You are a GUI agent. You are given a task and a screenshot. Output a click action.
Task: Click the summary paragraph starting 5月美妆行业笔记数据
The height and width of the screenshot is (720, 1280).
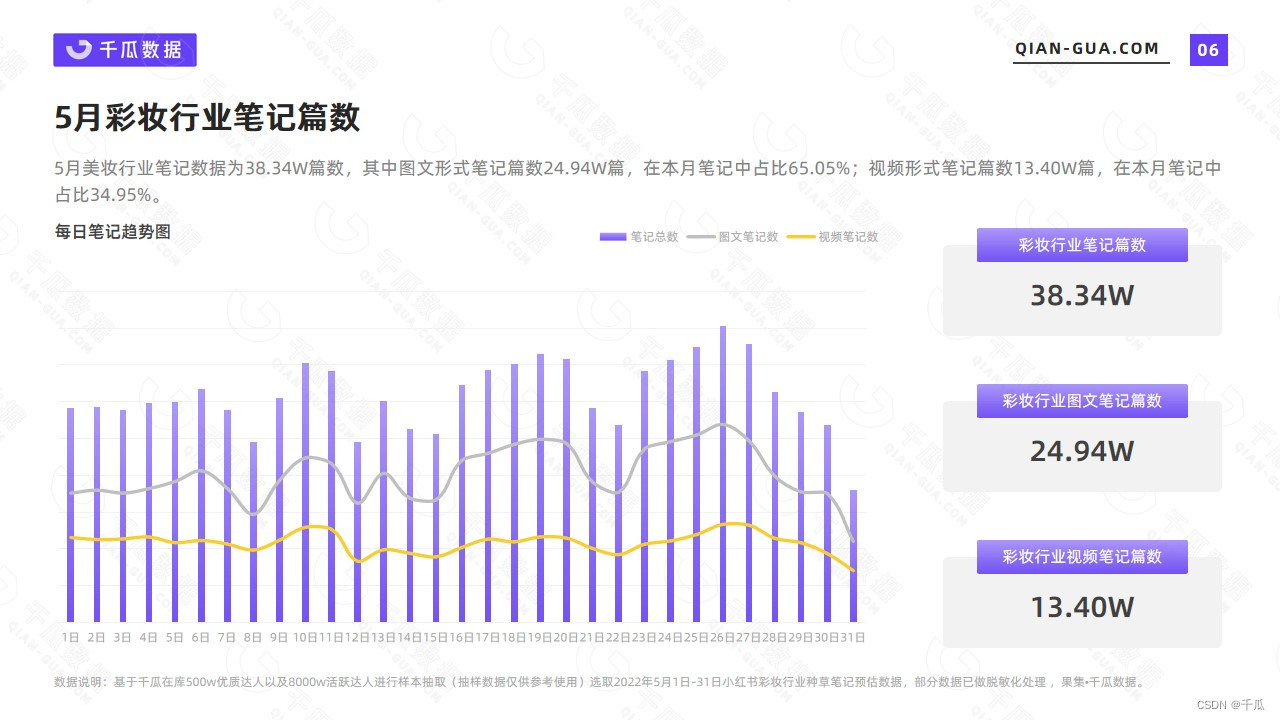[x=638, y=181]
